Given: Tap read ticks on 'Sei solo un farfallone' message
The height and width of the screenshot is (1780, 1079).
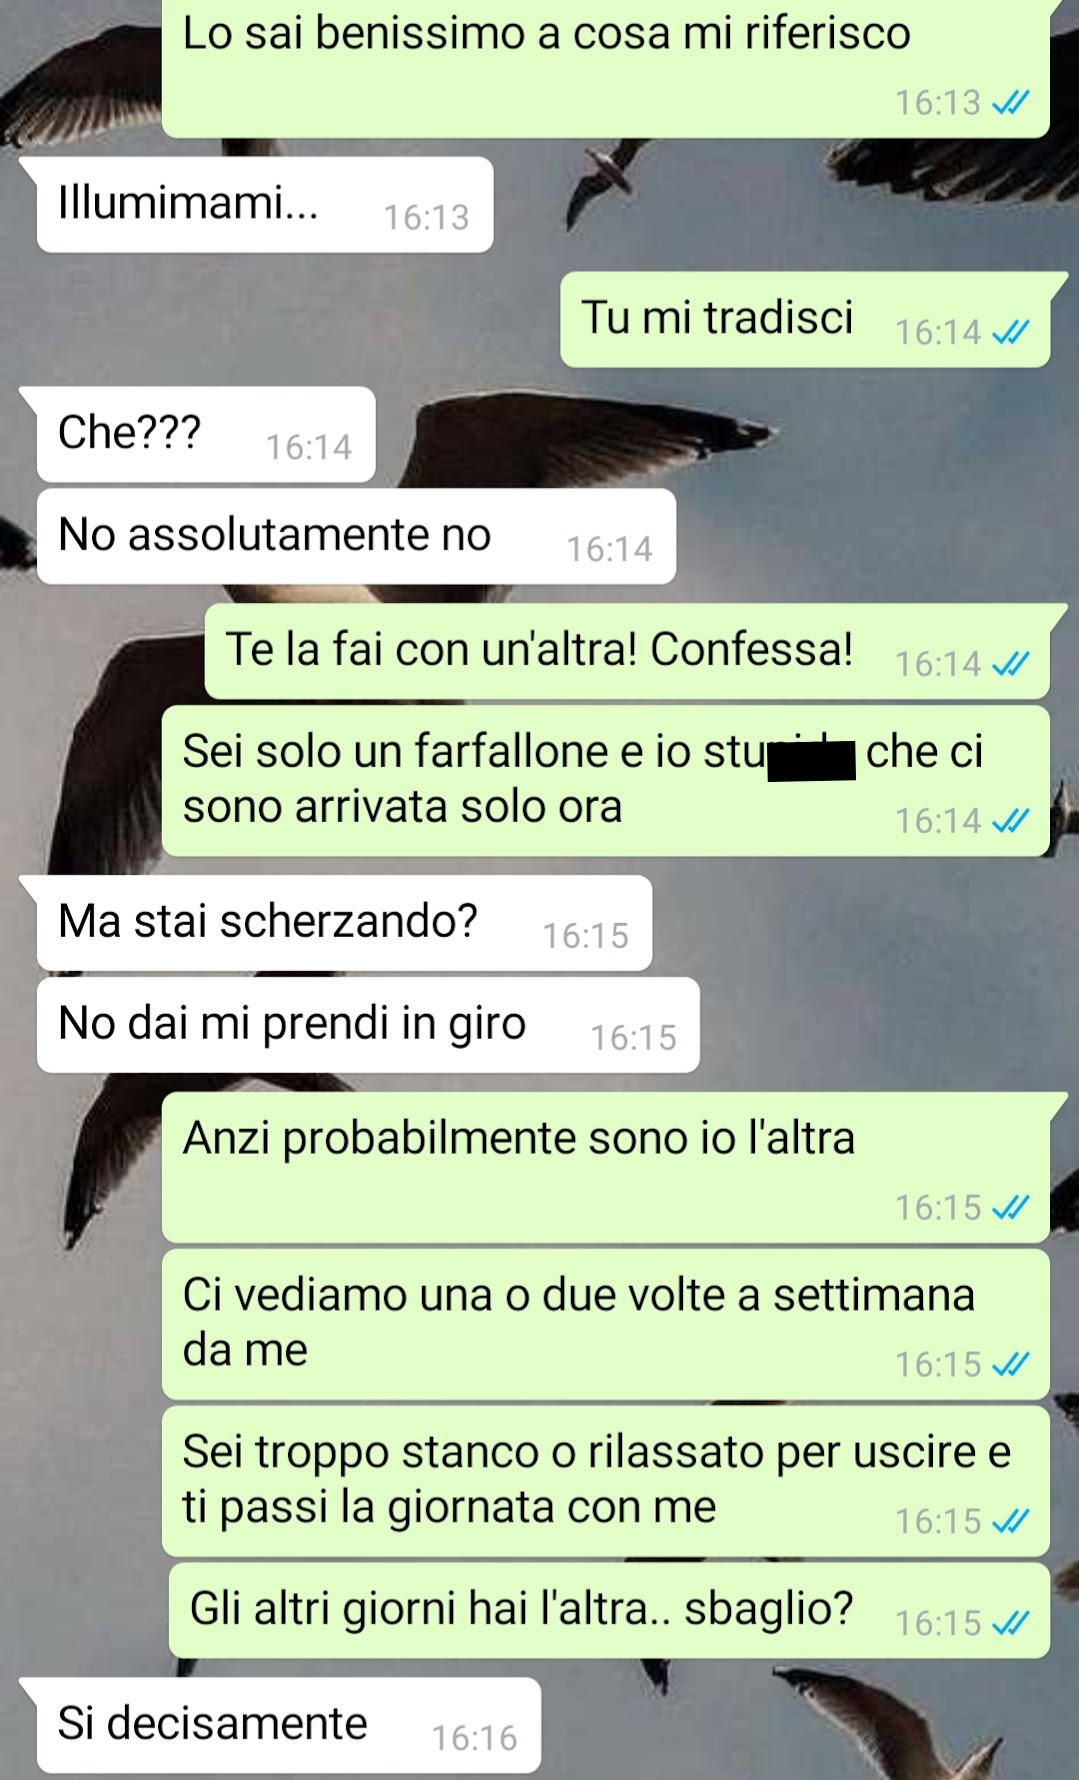Looking at the screenshot, I should (x=1010, y=821).
